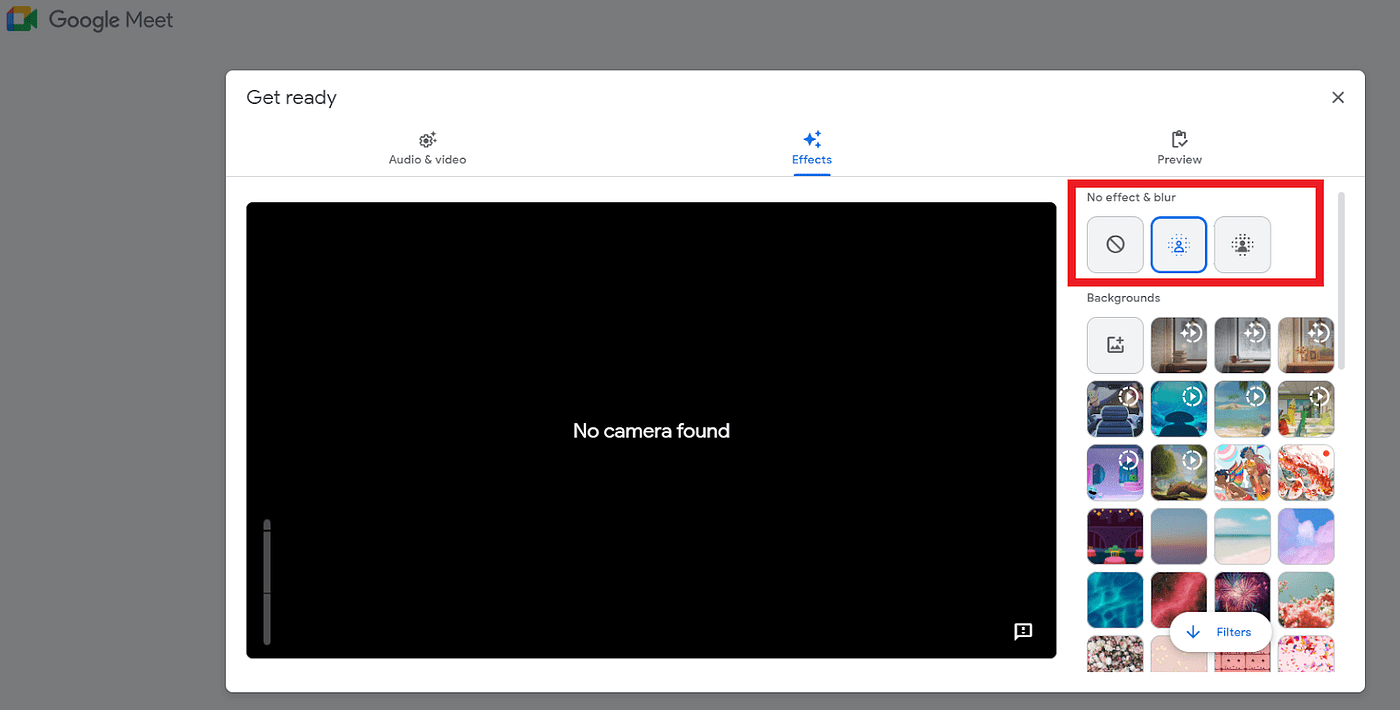Select the sunset gradient sky background
The image size is (1400, 710).
pos(1179,537)
